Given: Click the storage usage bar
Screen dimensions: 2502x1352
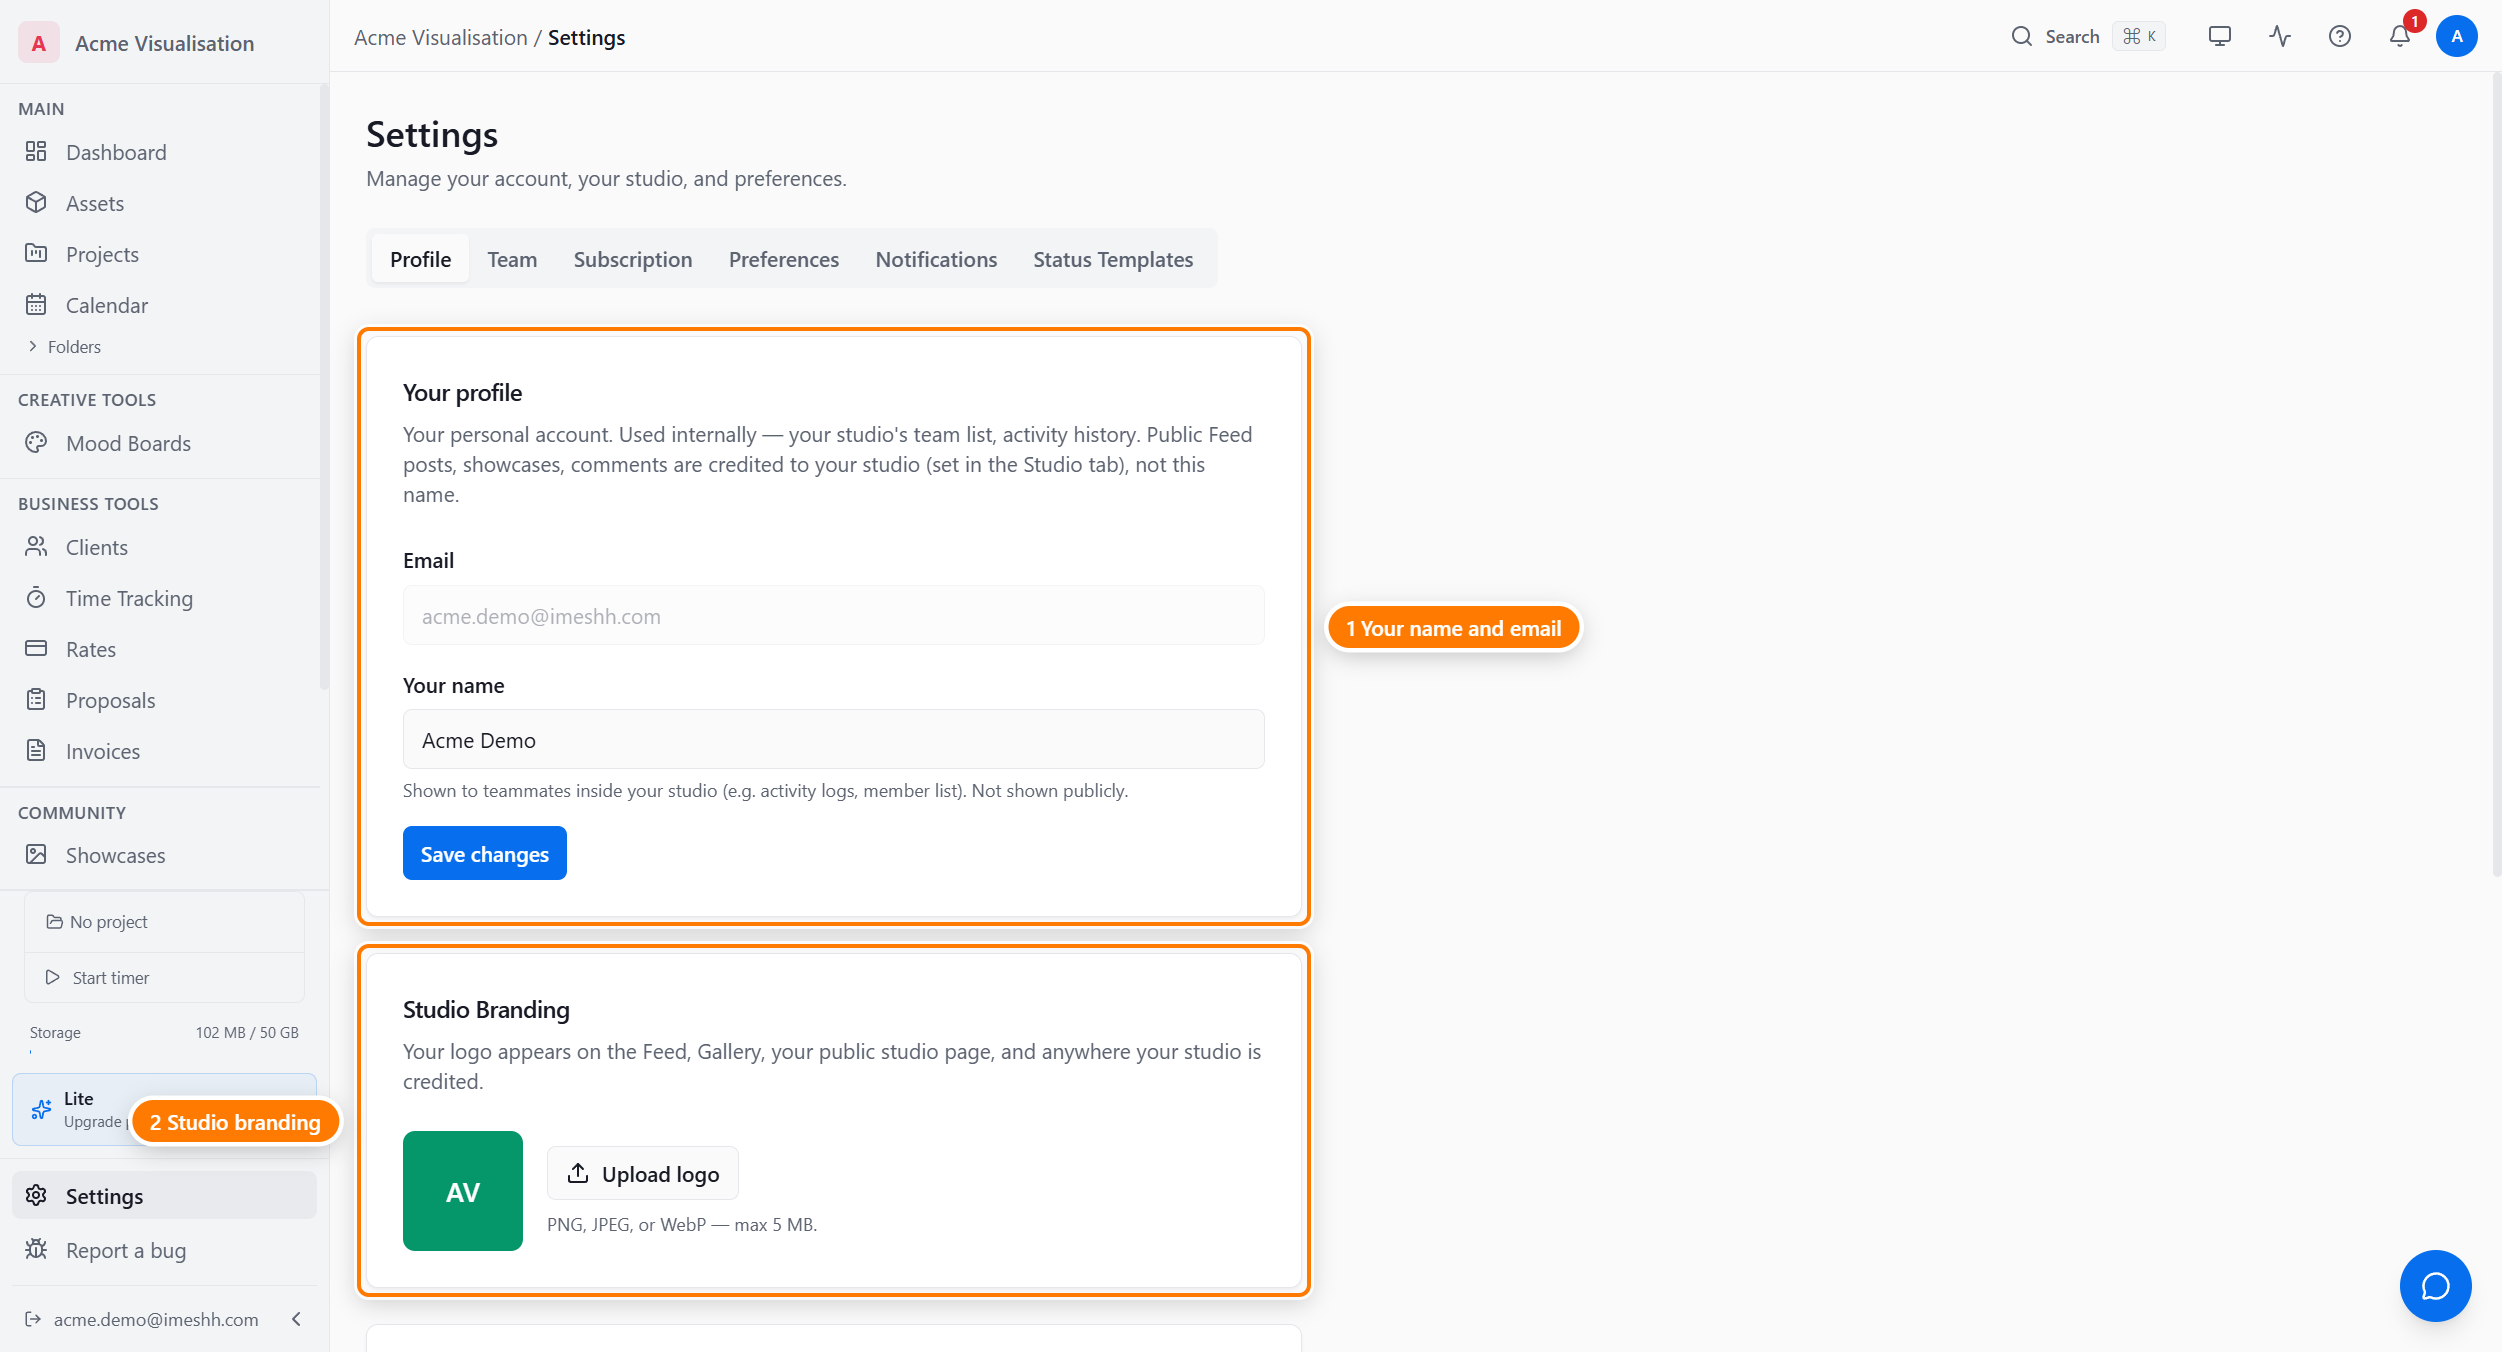Looking at the screenshot, I should tap(164, 1052).
